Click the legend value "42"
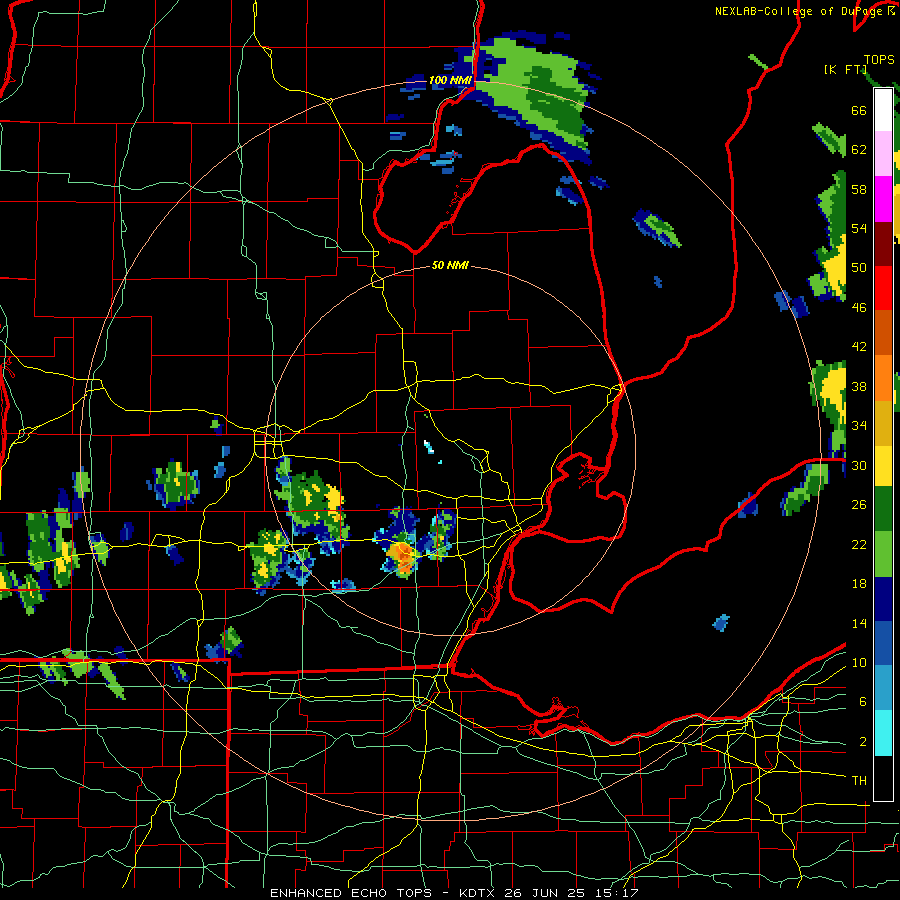This screenshot has height=900, width=900. click(x=859, y=347)
